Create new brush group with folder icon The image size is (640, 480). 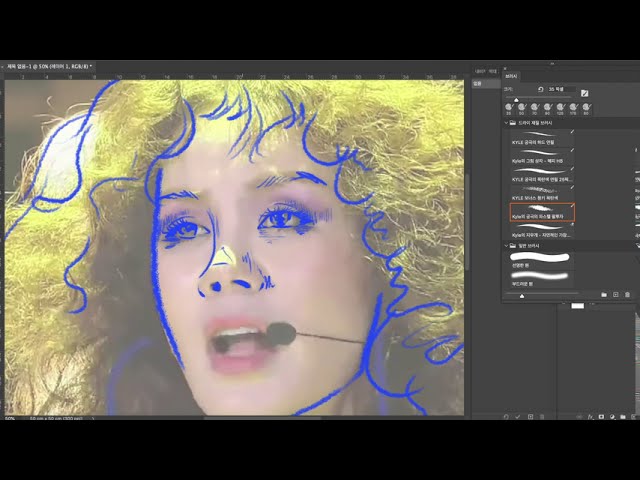(604, 295)
